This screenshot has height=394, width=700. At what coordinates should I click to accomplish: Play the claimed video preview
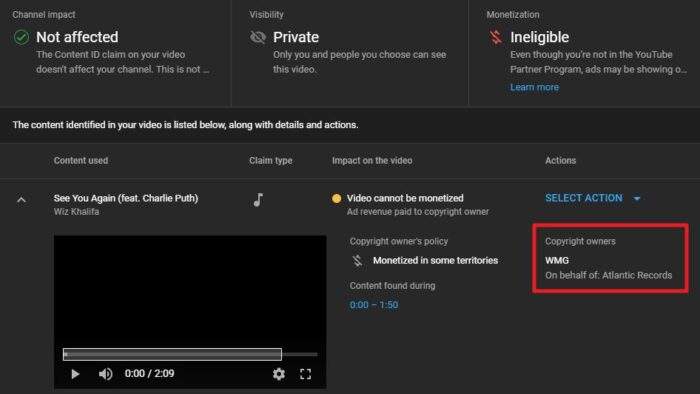pos(75,374)
